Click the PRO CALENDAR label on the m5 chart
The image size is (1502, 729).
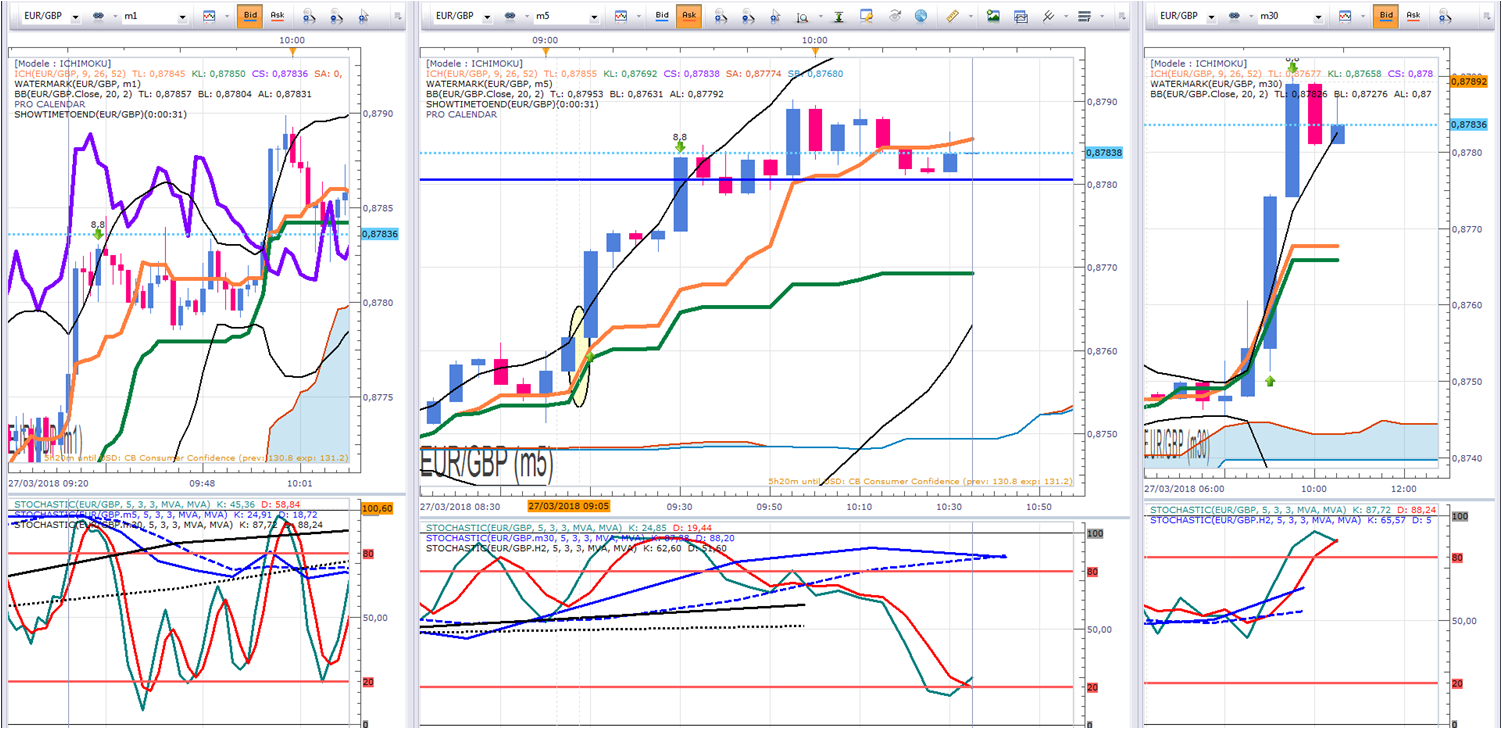point(459,114)
